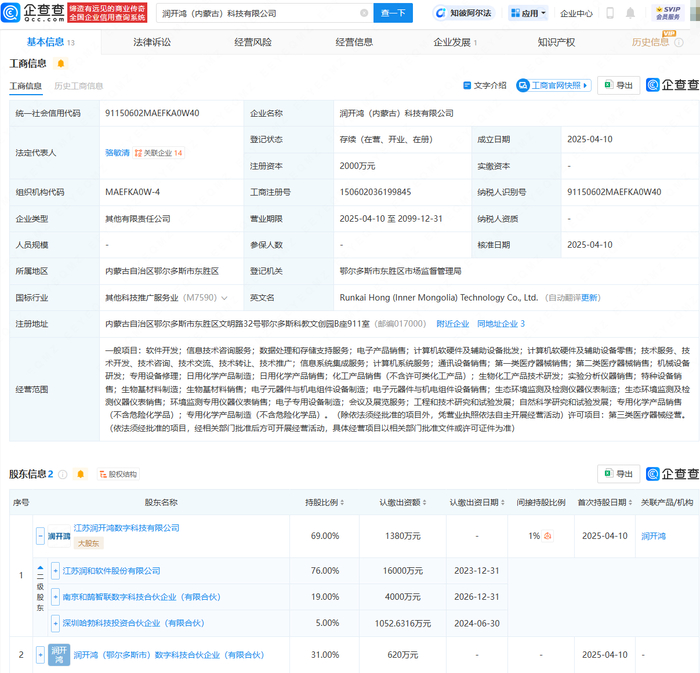Go to 企业中心
The width and height of the screenshot is (700, 673).
point(576,13)
